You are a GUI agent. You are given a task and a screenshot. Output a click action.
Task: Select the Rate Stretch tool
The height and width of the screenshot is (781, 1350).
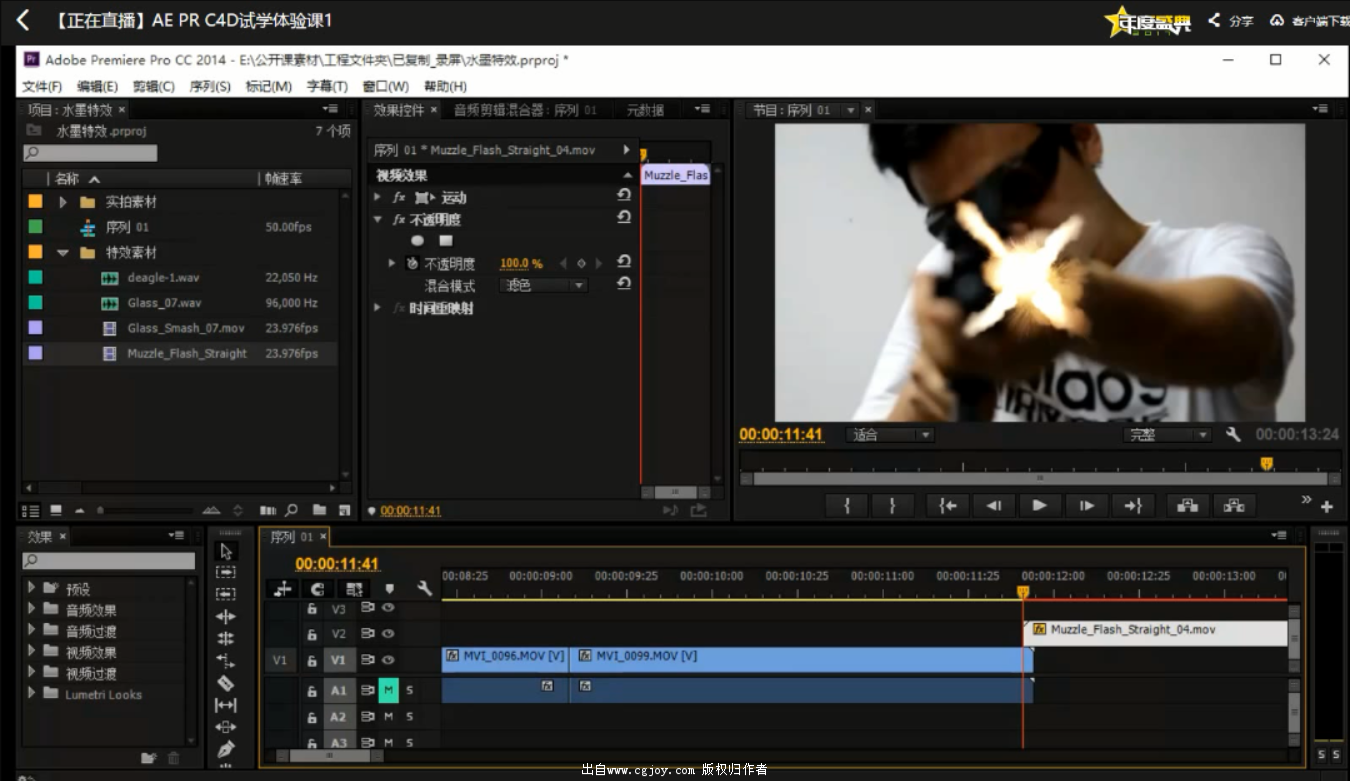(226, 661)
